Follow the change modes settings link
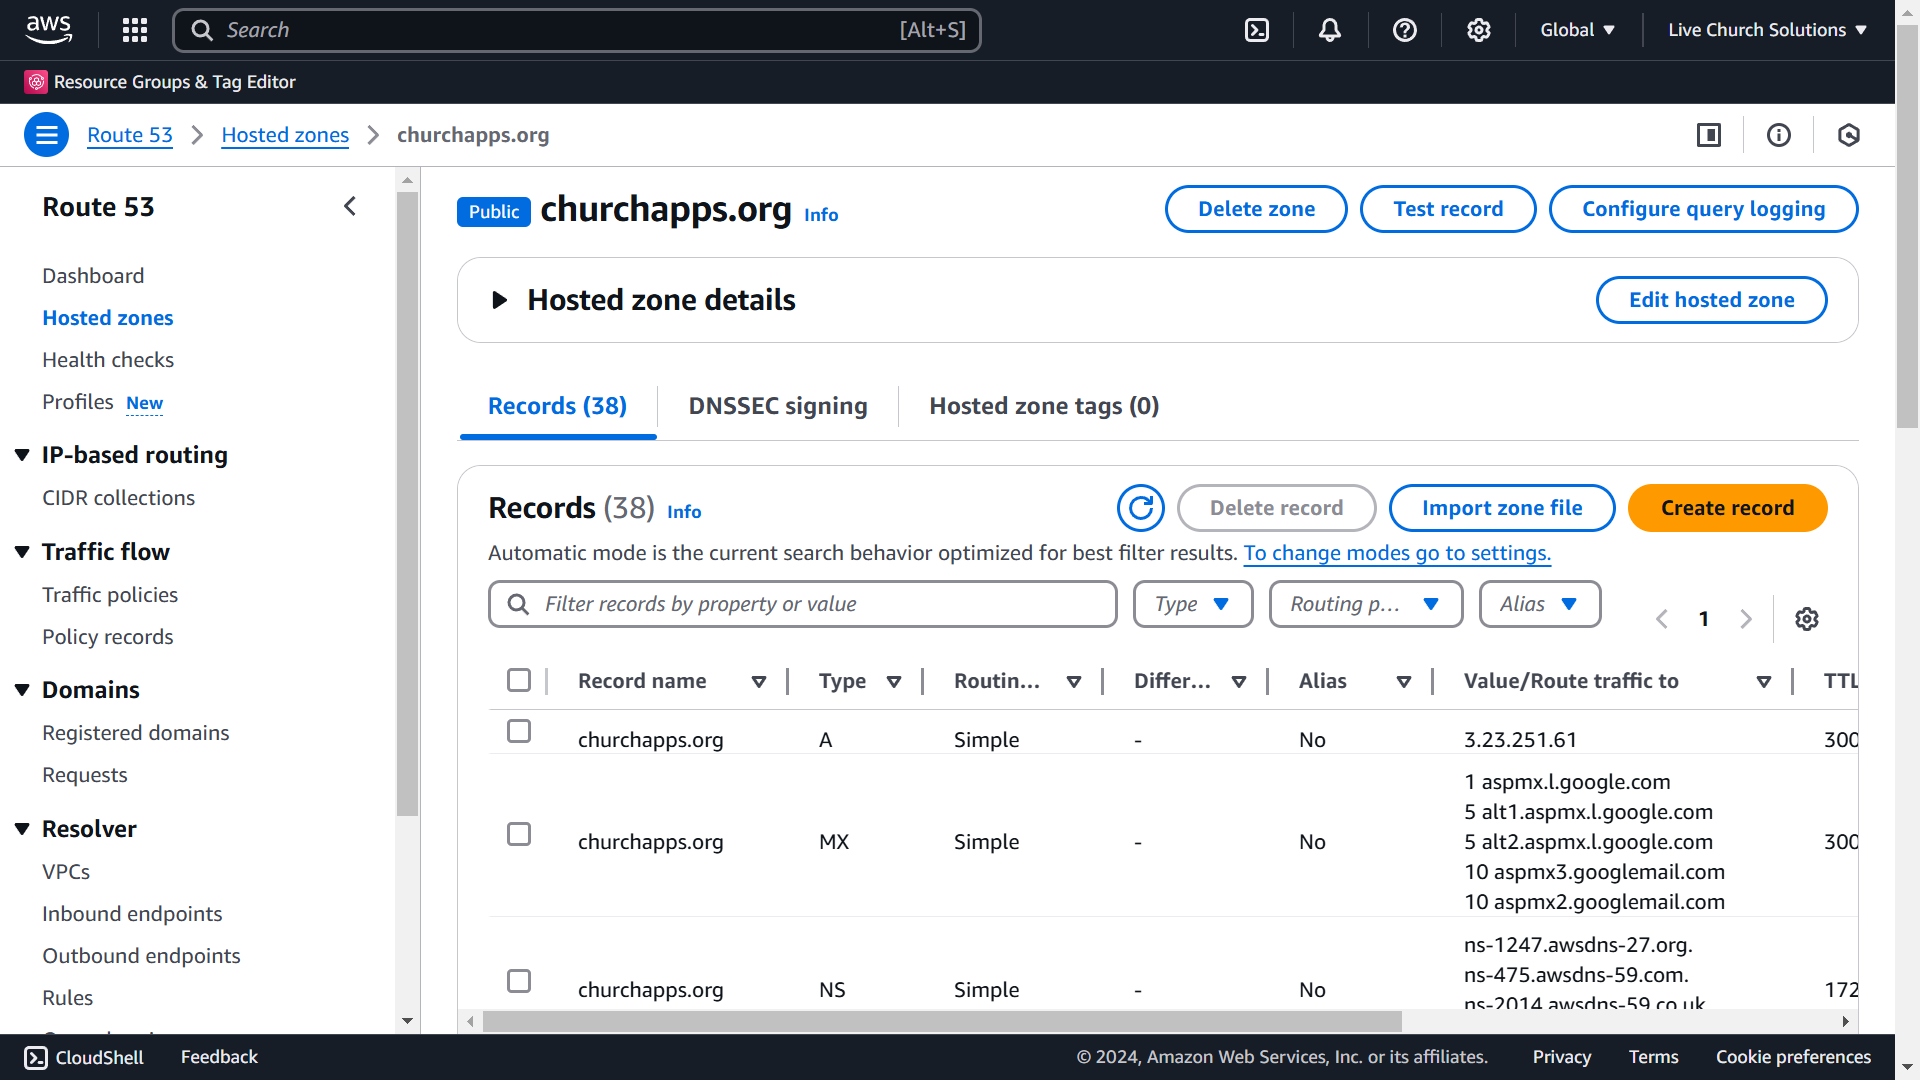 [x=1397, y=553]
